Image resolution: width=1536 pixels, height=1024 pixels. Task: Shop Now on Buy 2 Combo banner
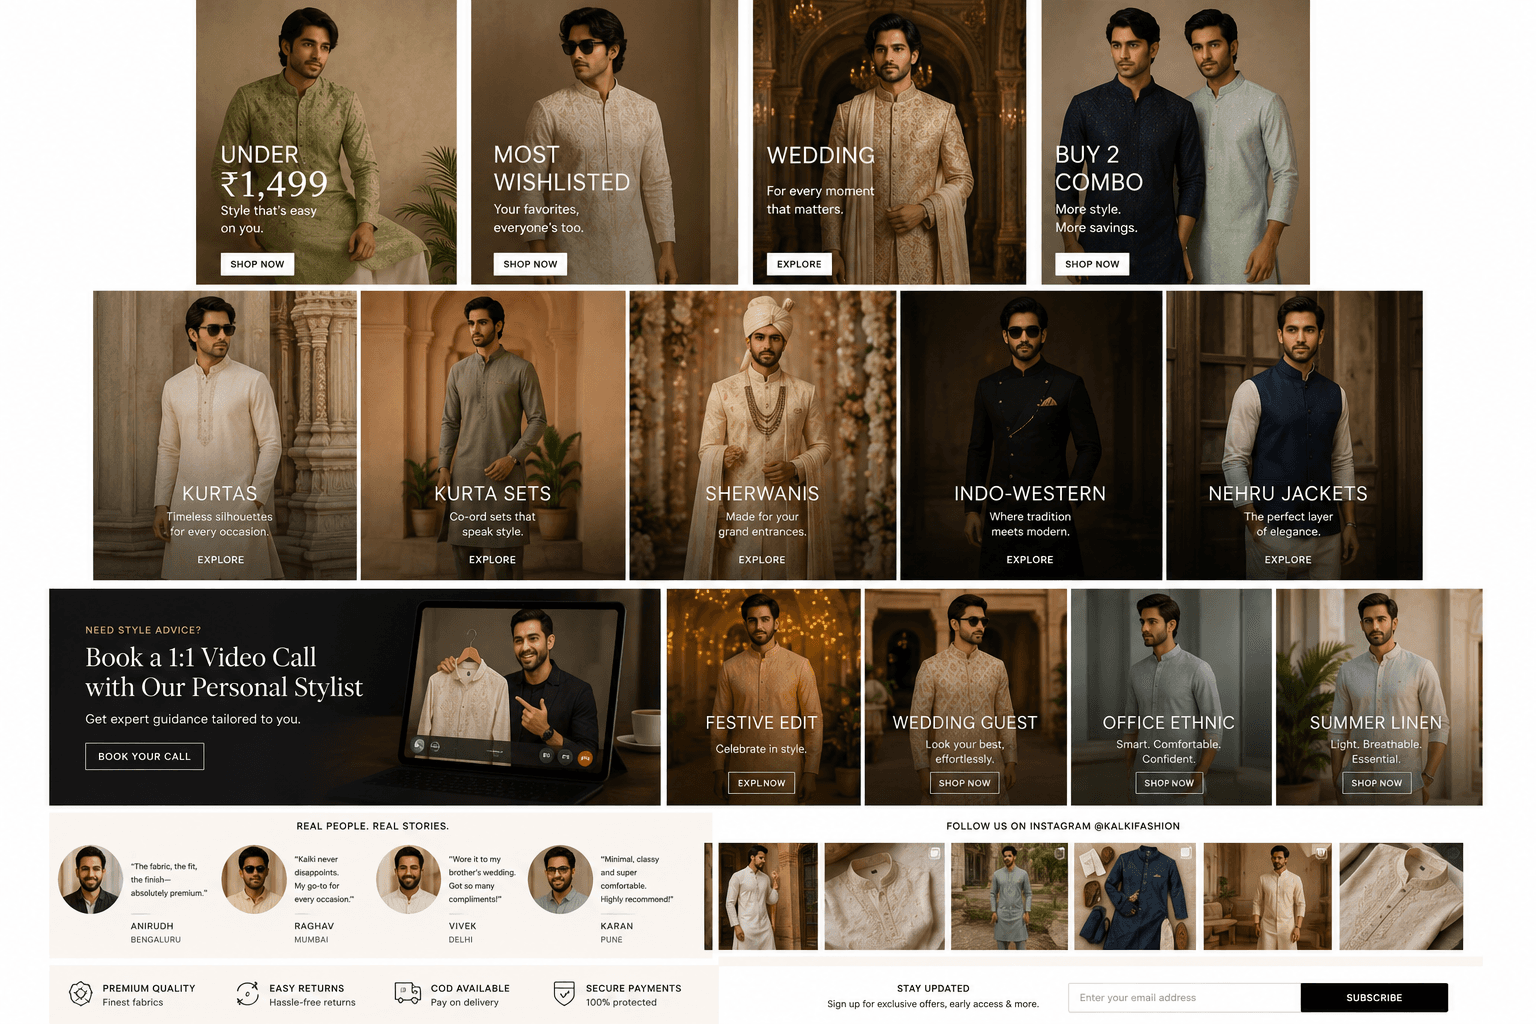pyautogui.click(x=1092, y=264)
